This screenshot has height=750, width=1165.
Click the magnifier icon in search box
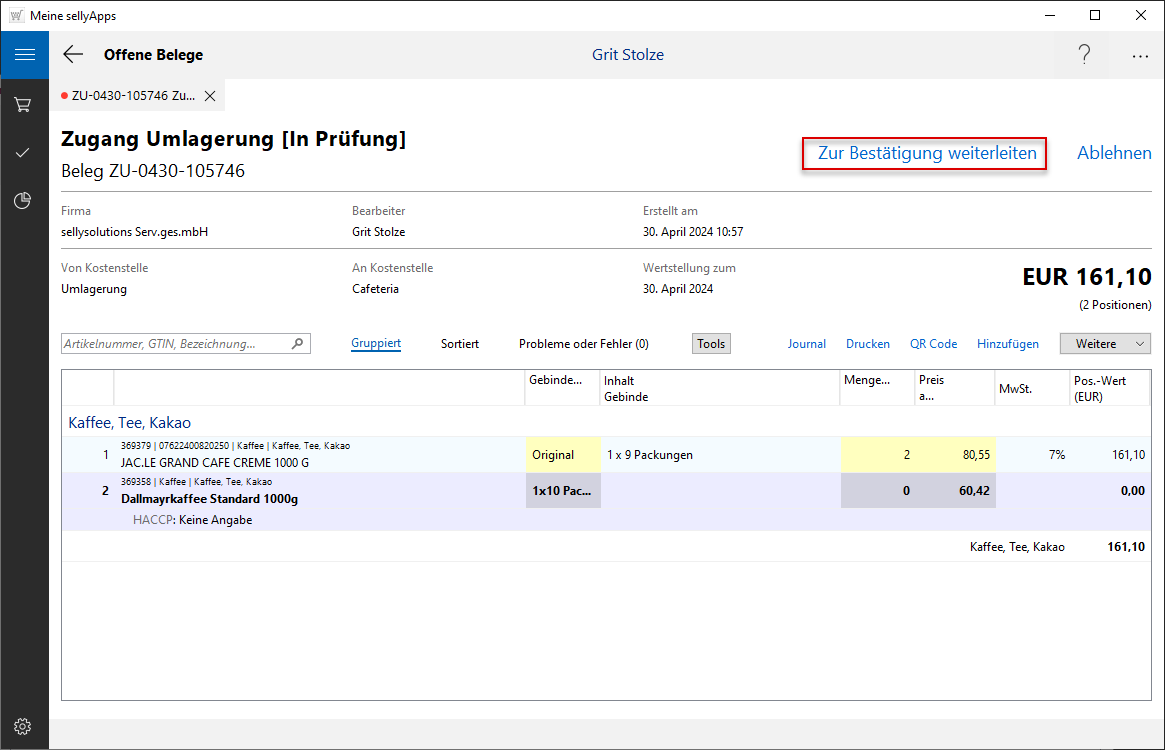[x=297, y=344]
